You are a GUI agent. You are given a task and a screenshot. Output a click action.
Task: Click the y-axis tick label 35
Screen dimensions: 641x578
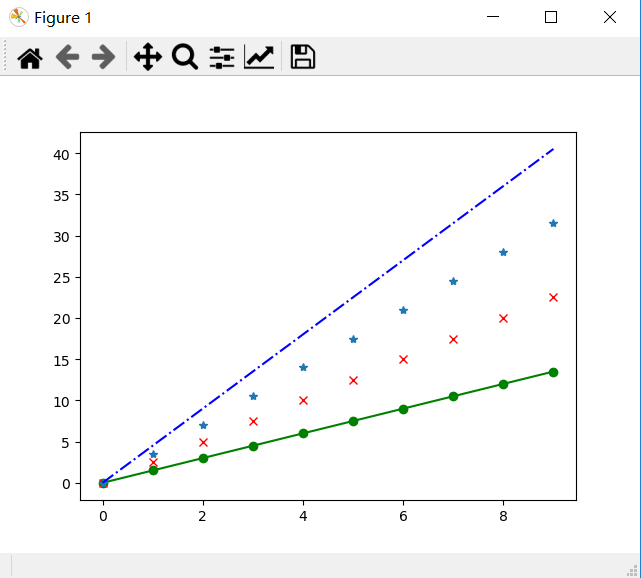coord(61,196)
